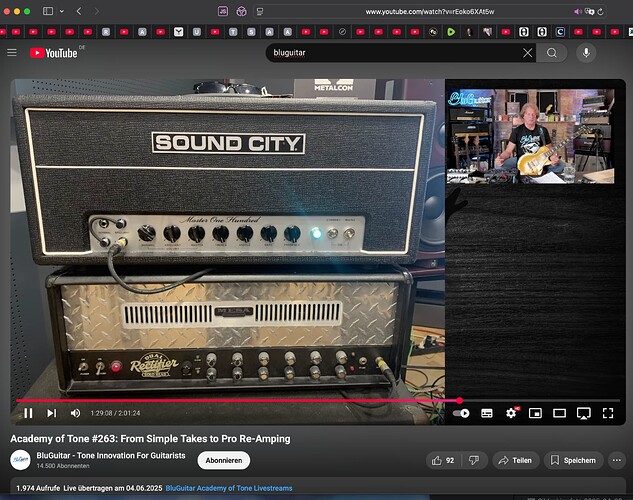This screenshot has width=633, height=500.
Task: Click the video title text
Action: point(150,439)
